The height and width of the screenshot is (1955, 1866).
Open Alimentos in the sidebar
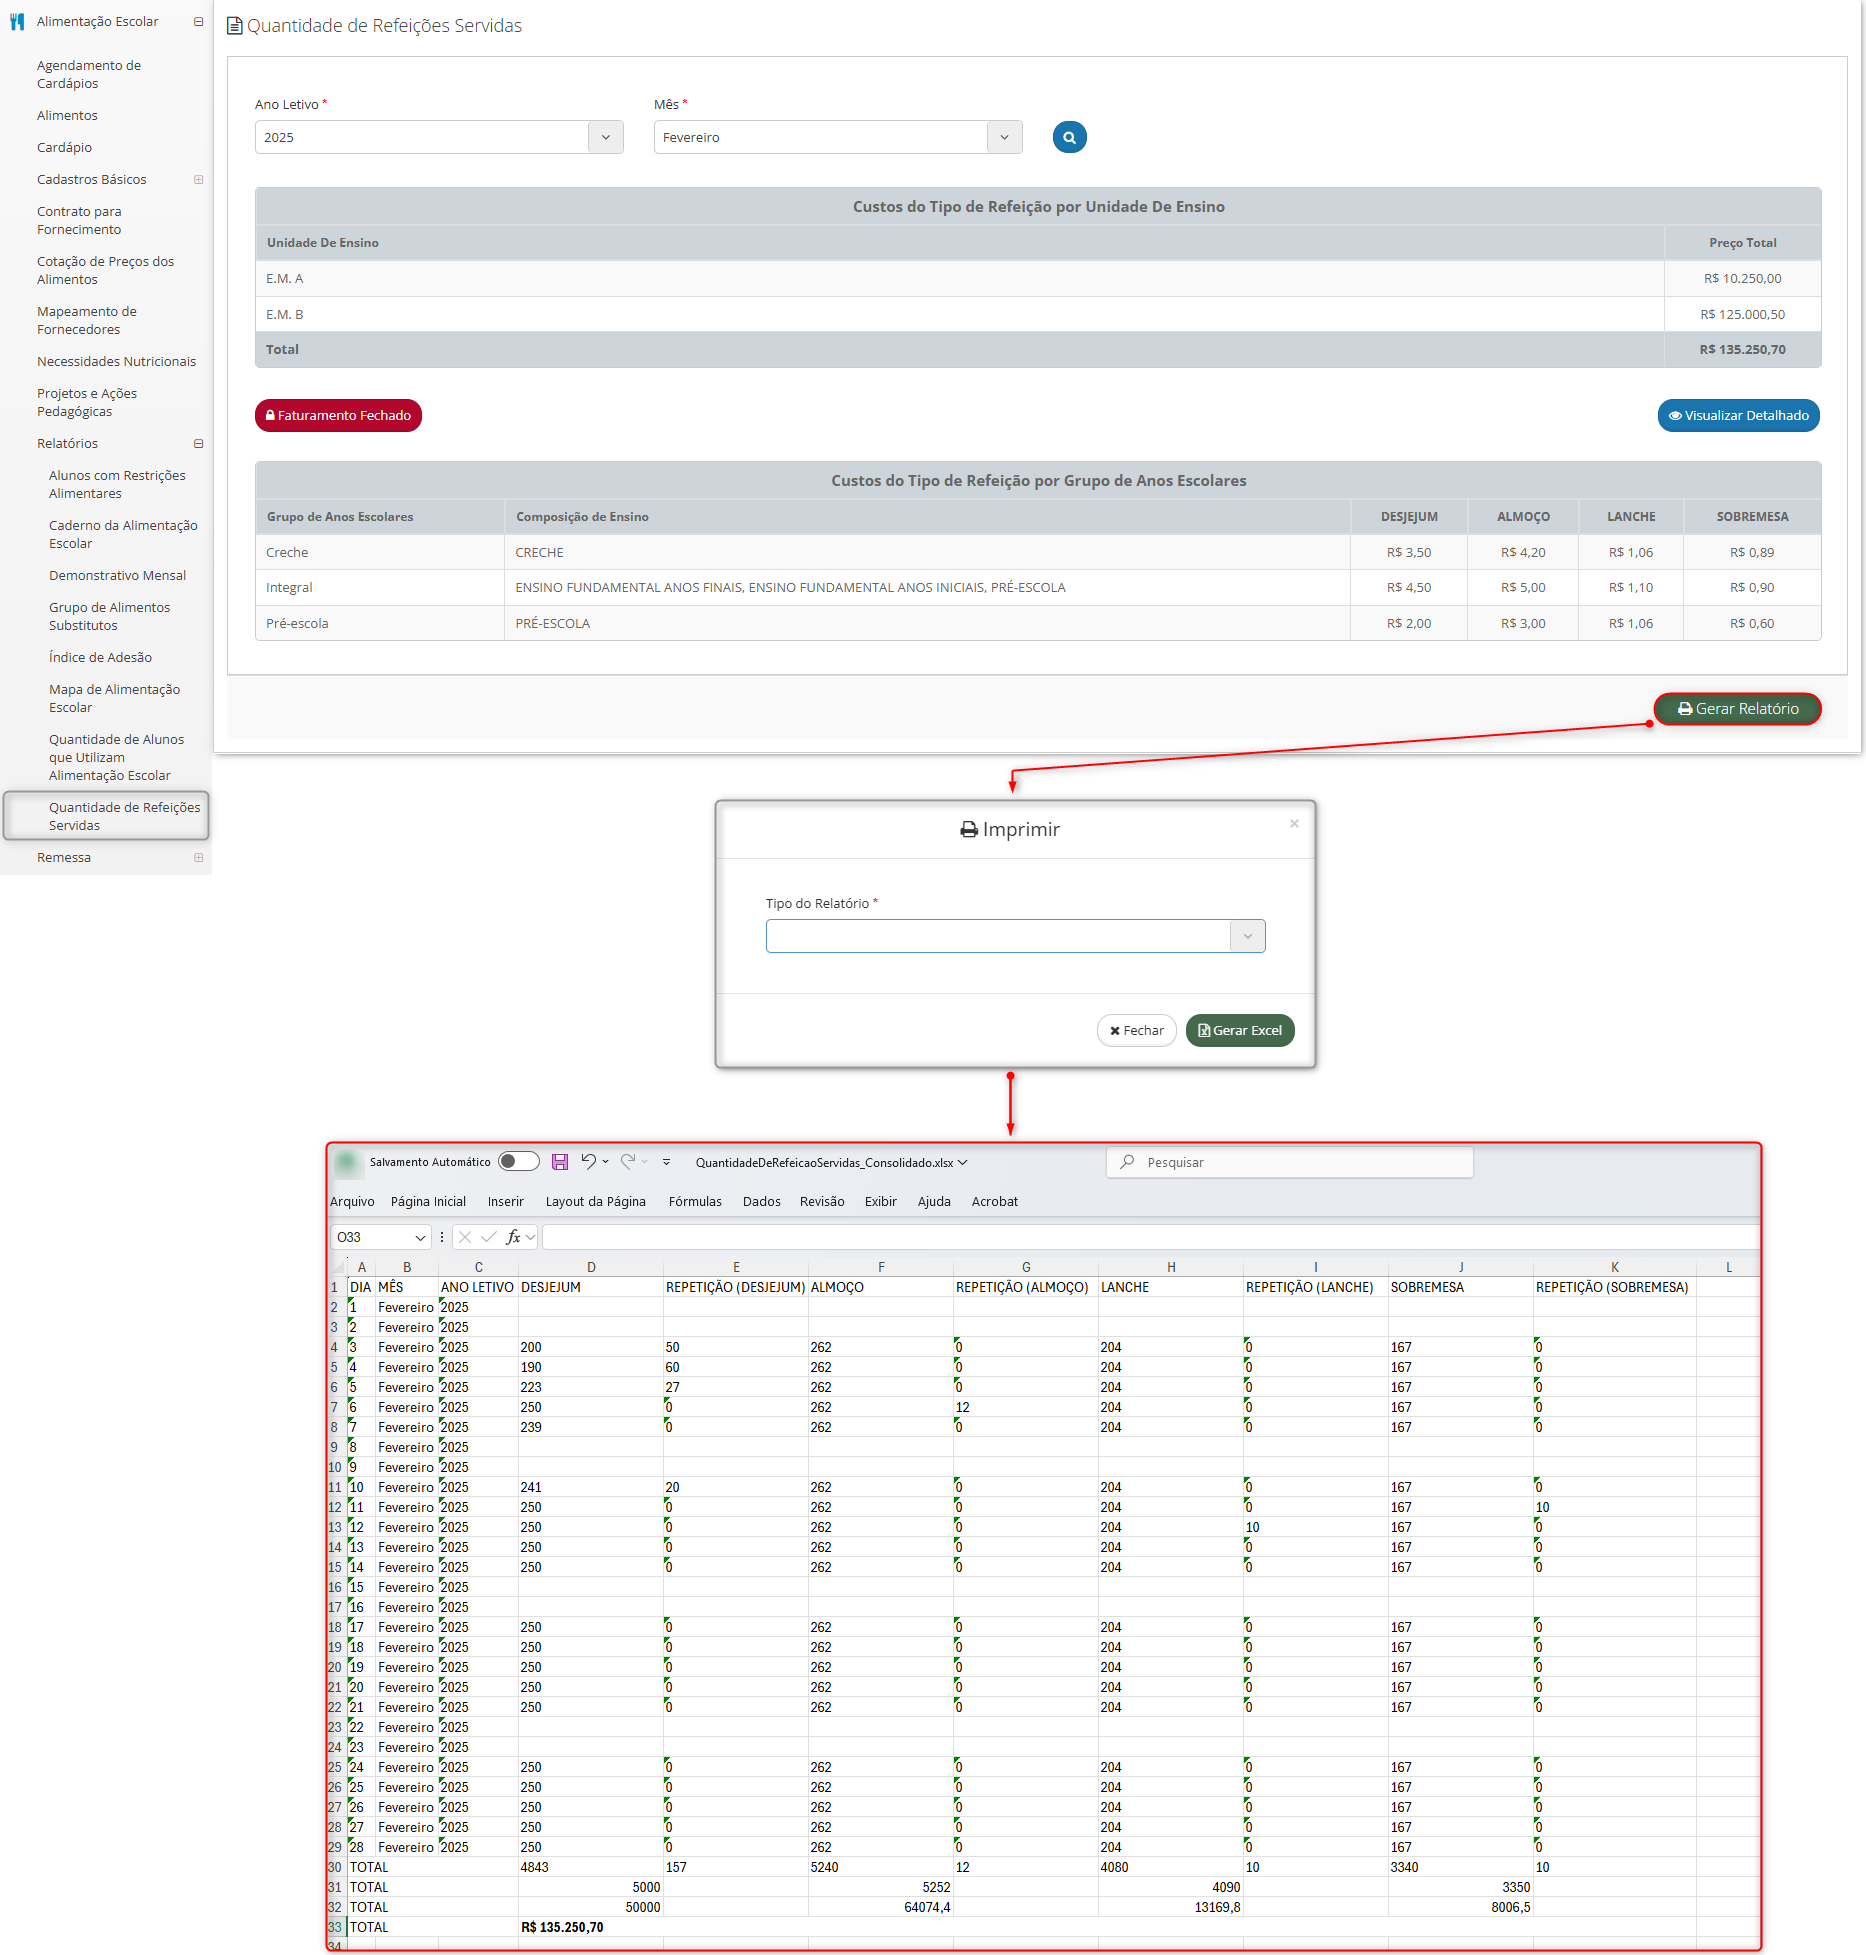(67, 115)
